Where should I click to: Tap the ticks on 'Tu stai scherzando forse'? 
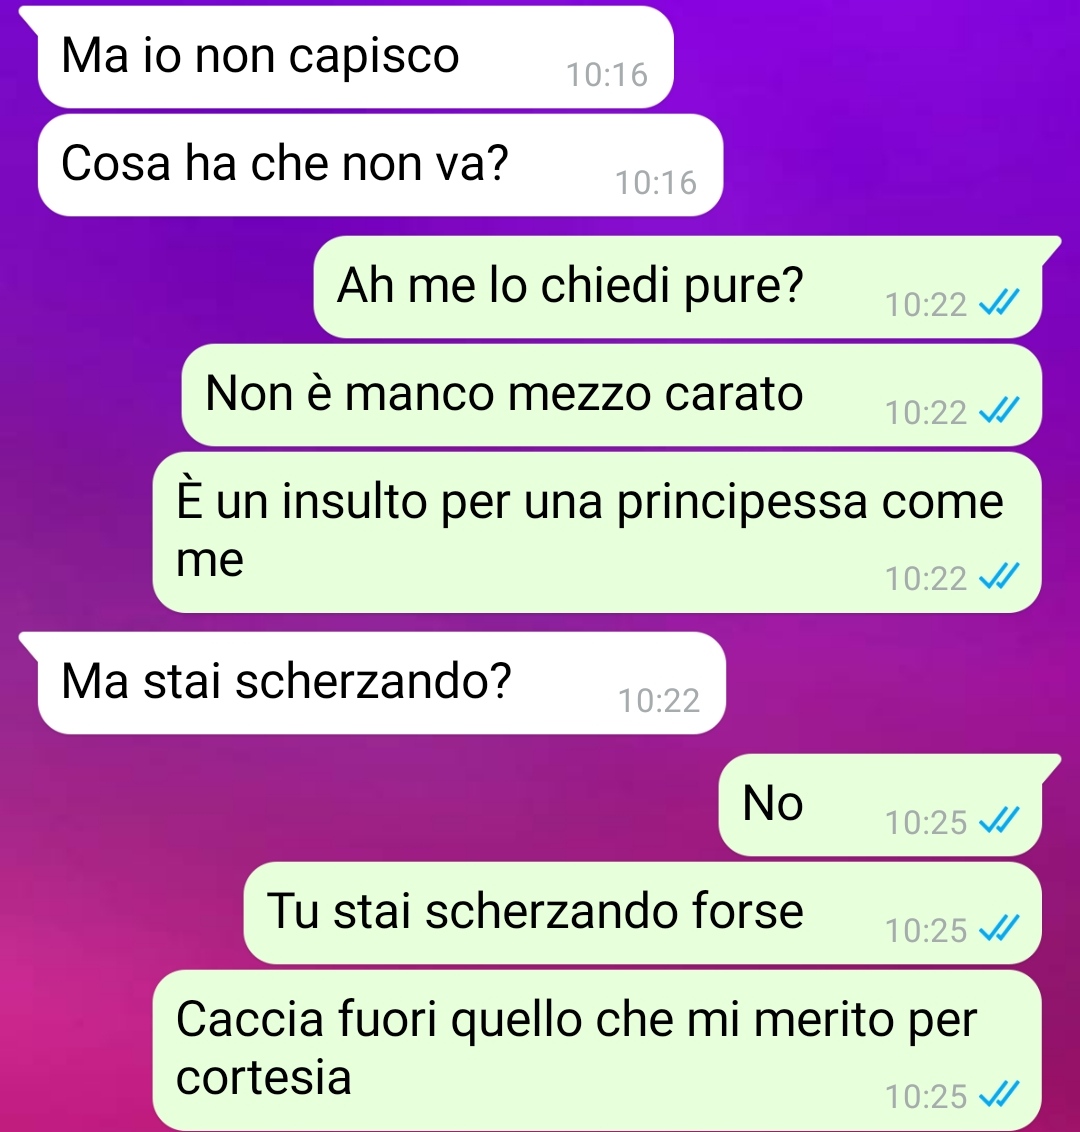(998, 929)
